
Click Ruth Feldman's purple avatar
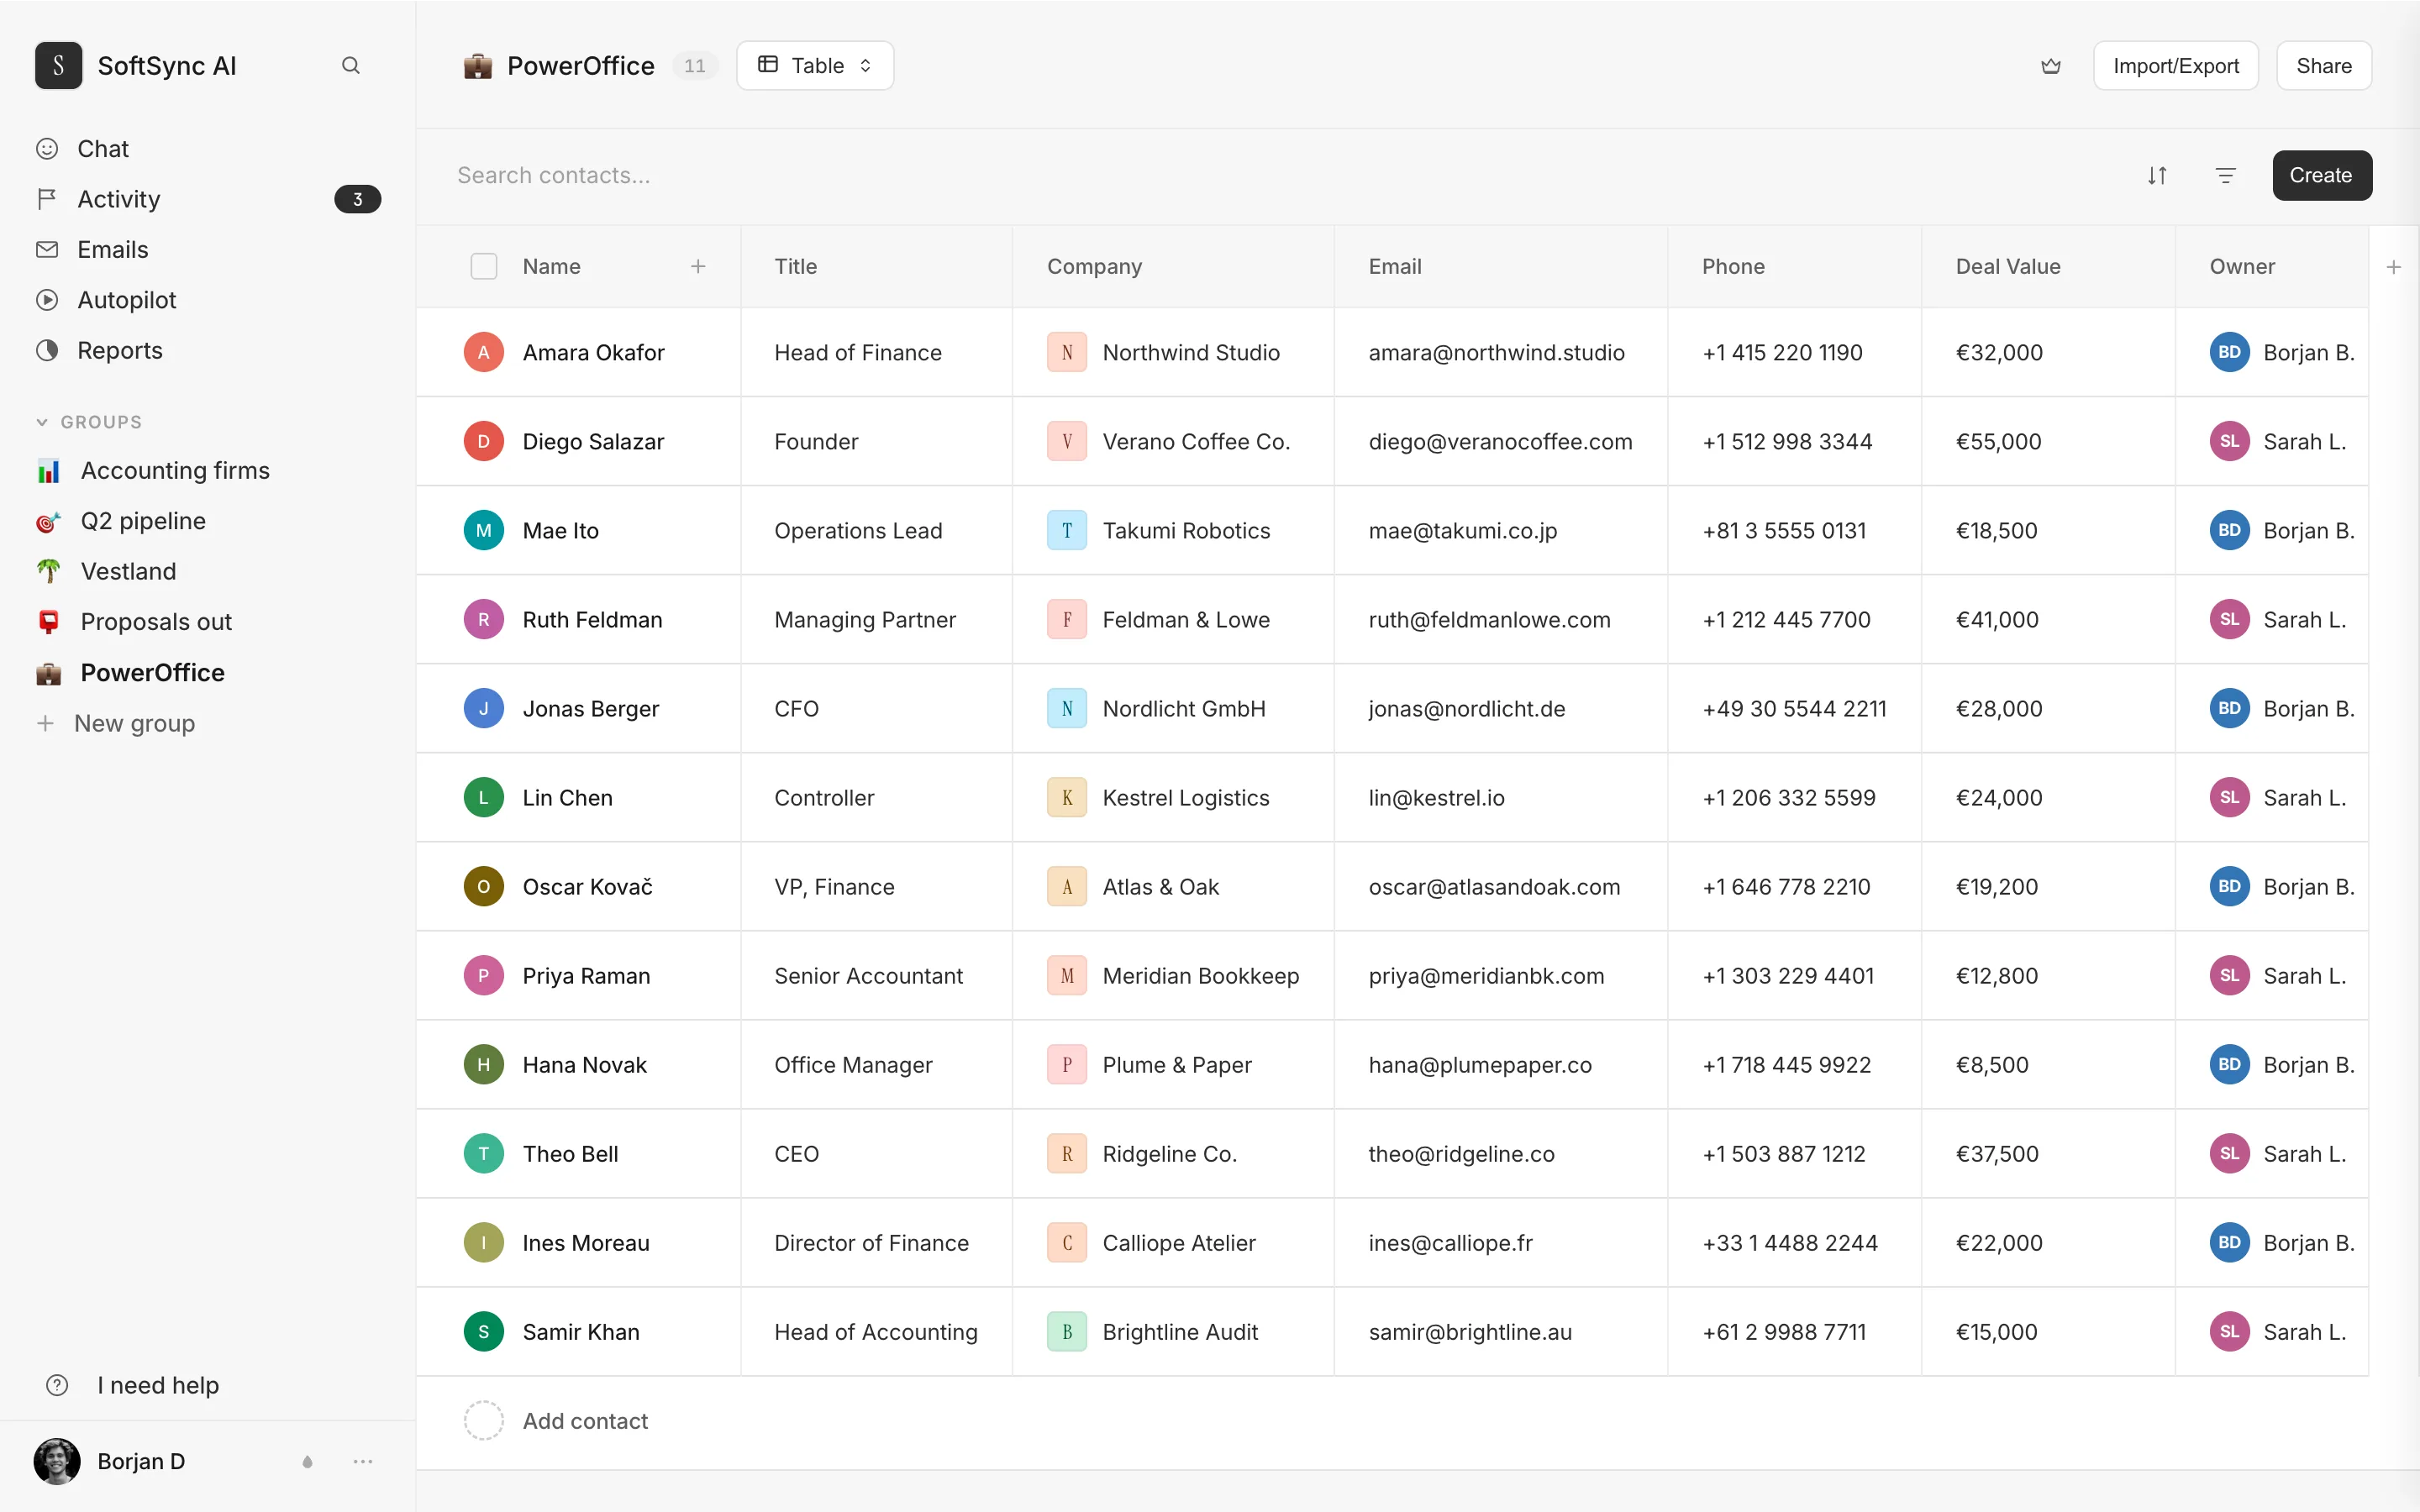pos(484,619)
